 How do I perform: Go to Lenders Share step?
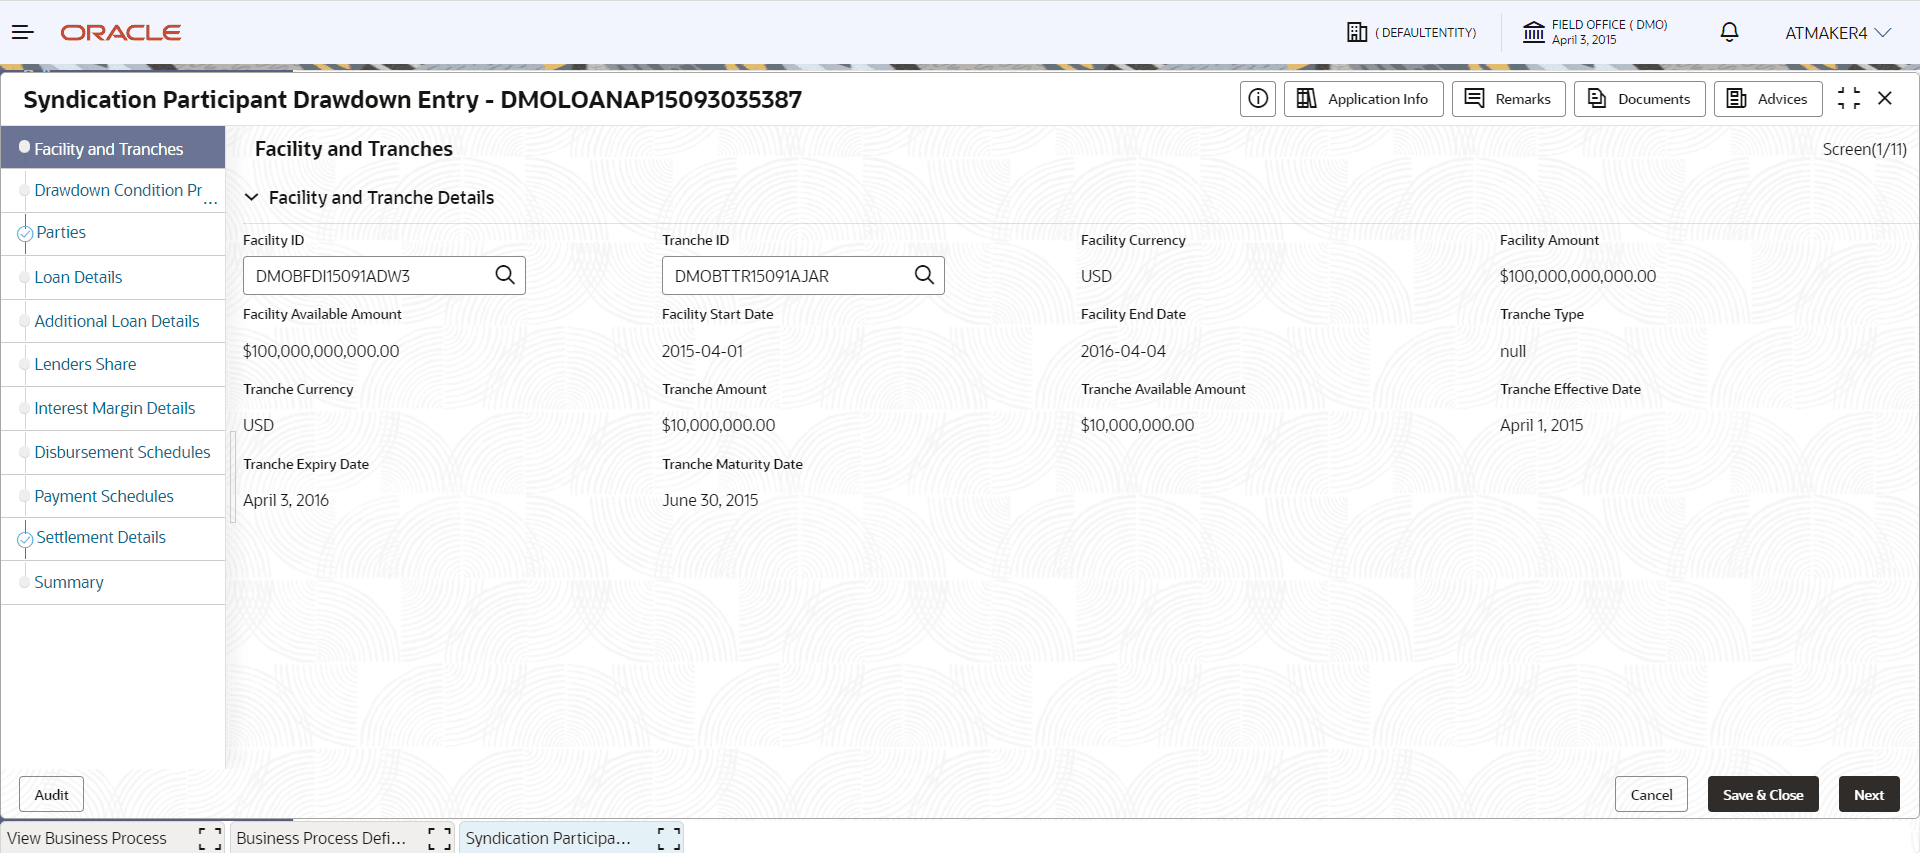[113, 365]
